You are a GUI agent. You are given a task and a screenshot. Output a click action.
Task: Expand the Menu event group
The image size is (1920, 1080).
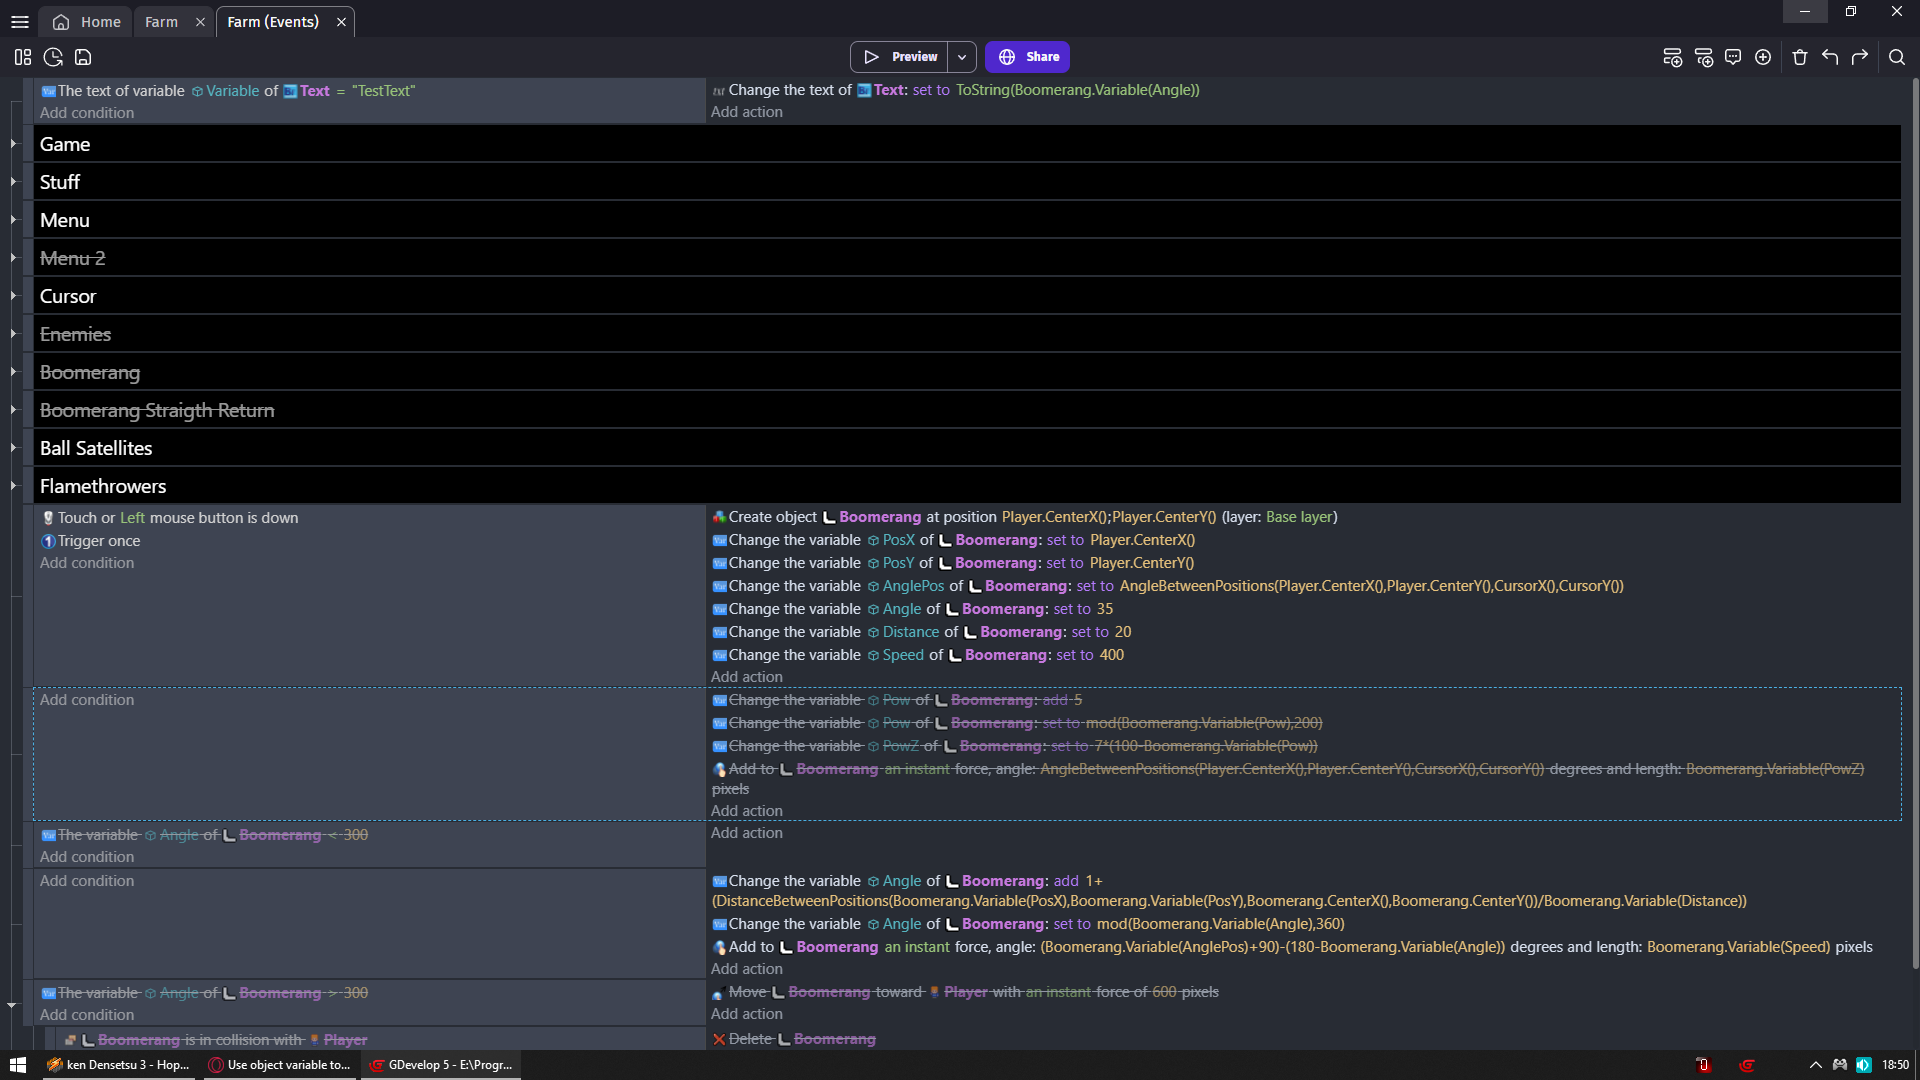[x=13, y=220]
